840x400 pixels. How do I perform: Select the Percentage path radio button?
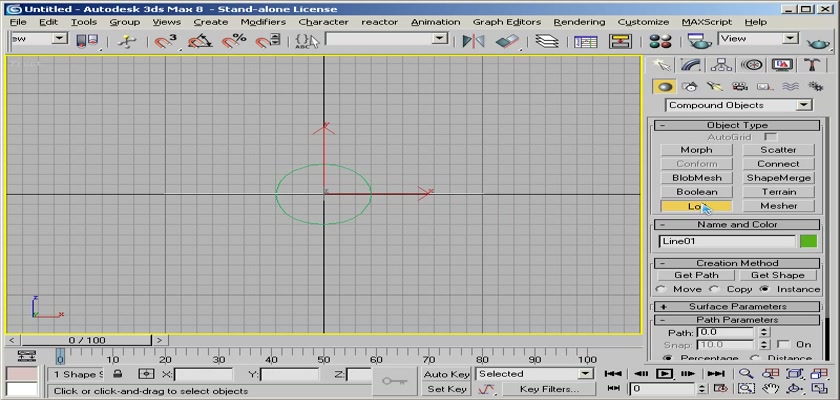[668, 358]
